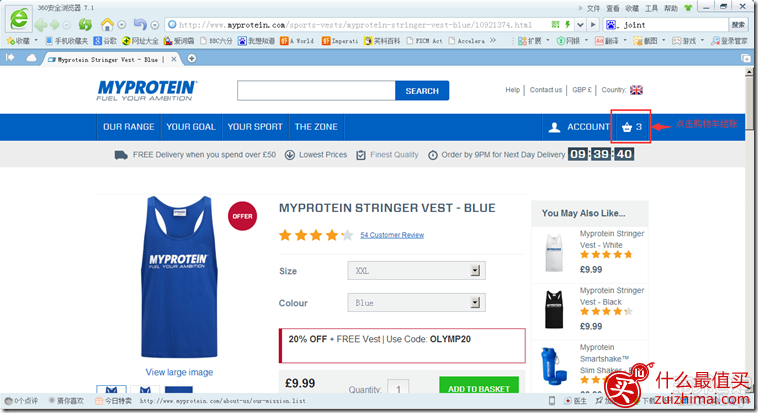Open 谷歌 bookmark
The image size is (758, 413).
(x=105, y=41)
